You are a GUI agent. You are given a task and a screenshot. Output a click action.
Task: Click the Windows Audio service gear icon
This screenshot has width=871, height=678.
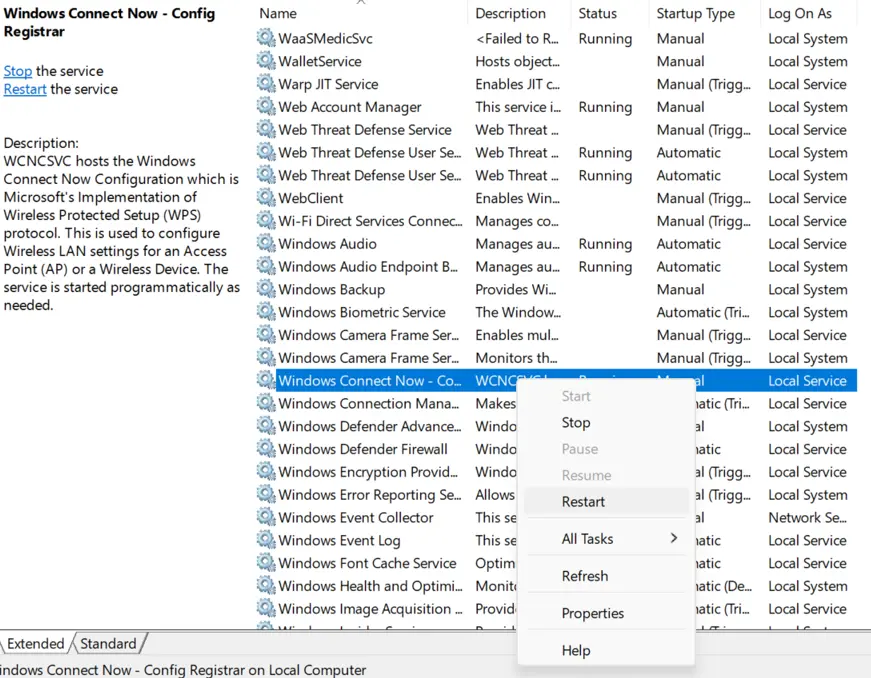[266, 244]
